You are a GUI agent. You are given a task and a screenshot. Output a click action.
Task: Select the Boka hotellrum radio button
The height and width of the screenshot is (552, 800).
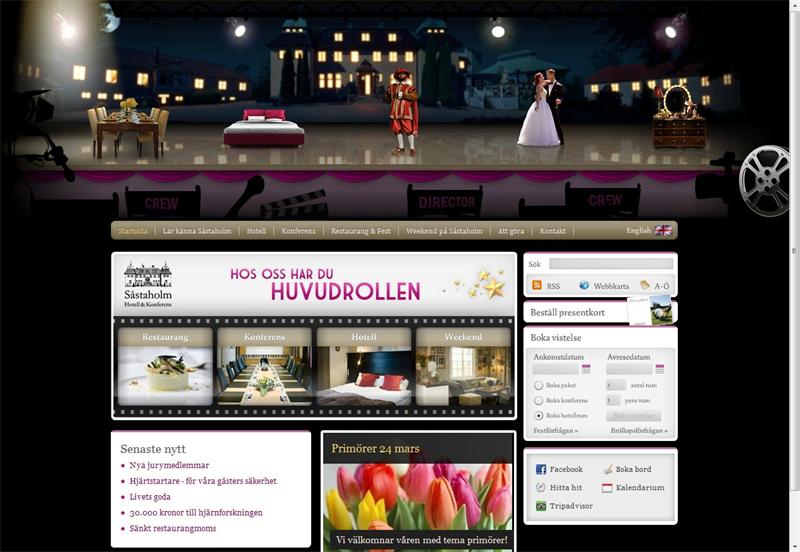click(x=539, y=415)
